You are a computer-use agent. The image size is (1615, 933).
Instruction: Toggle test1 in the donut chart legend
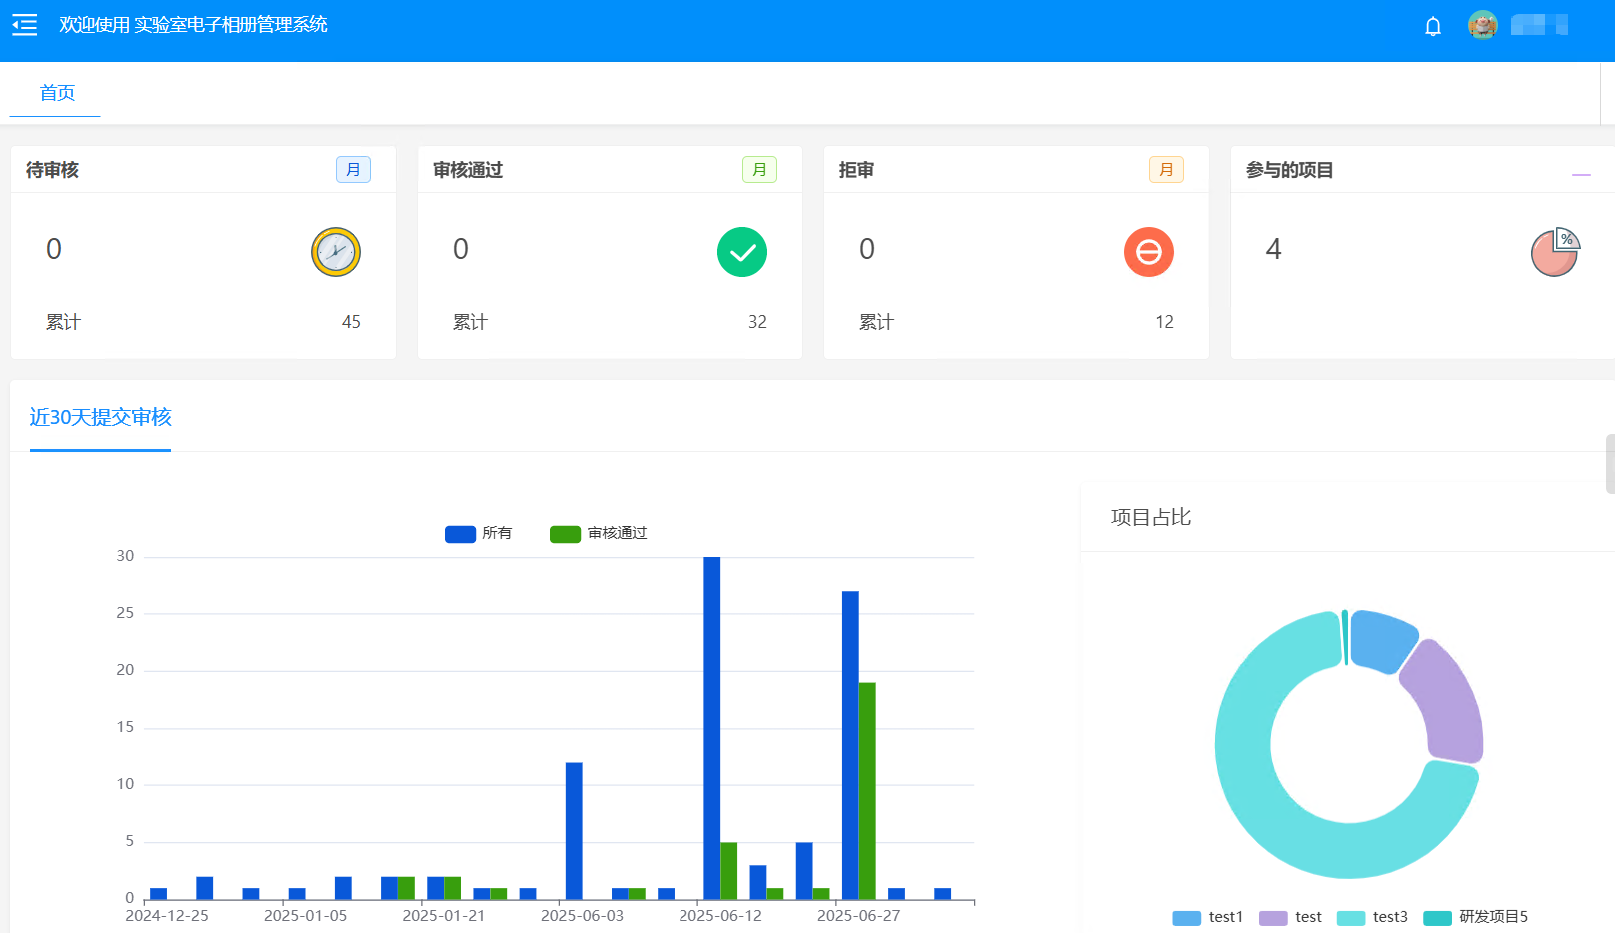pyautogui.click(x=1207, y=917)
